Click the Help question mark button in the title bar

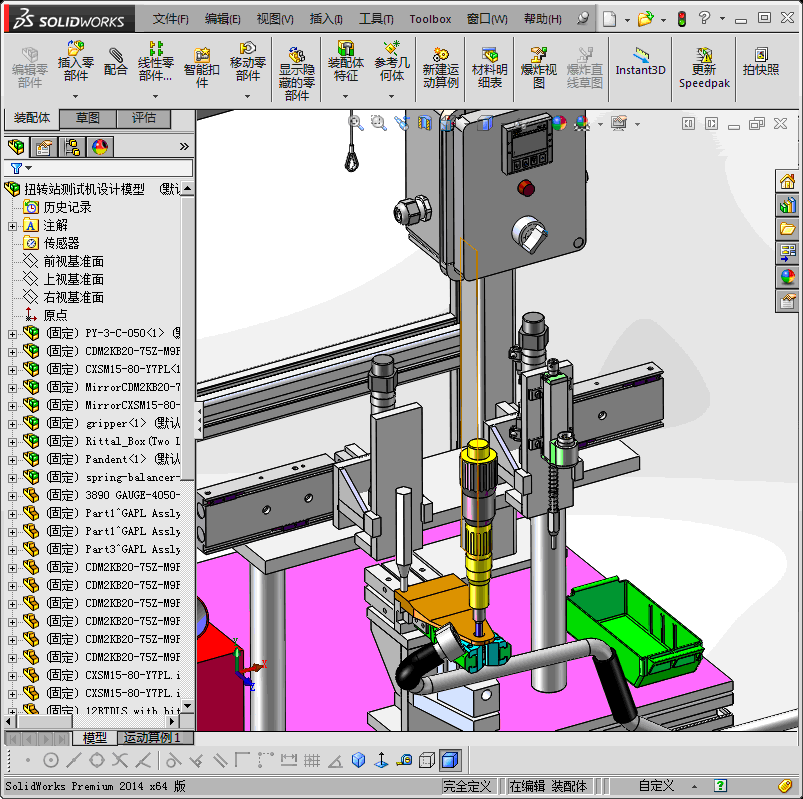point(705,18)
